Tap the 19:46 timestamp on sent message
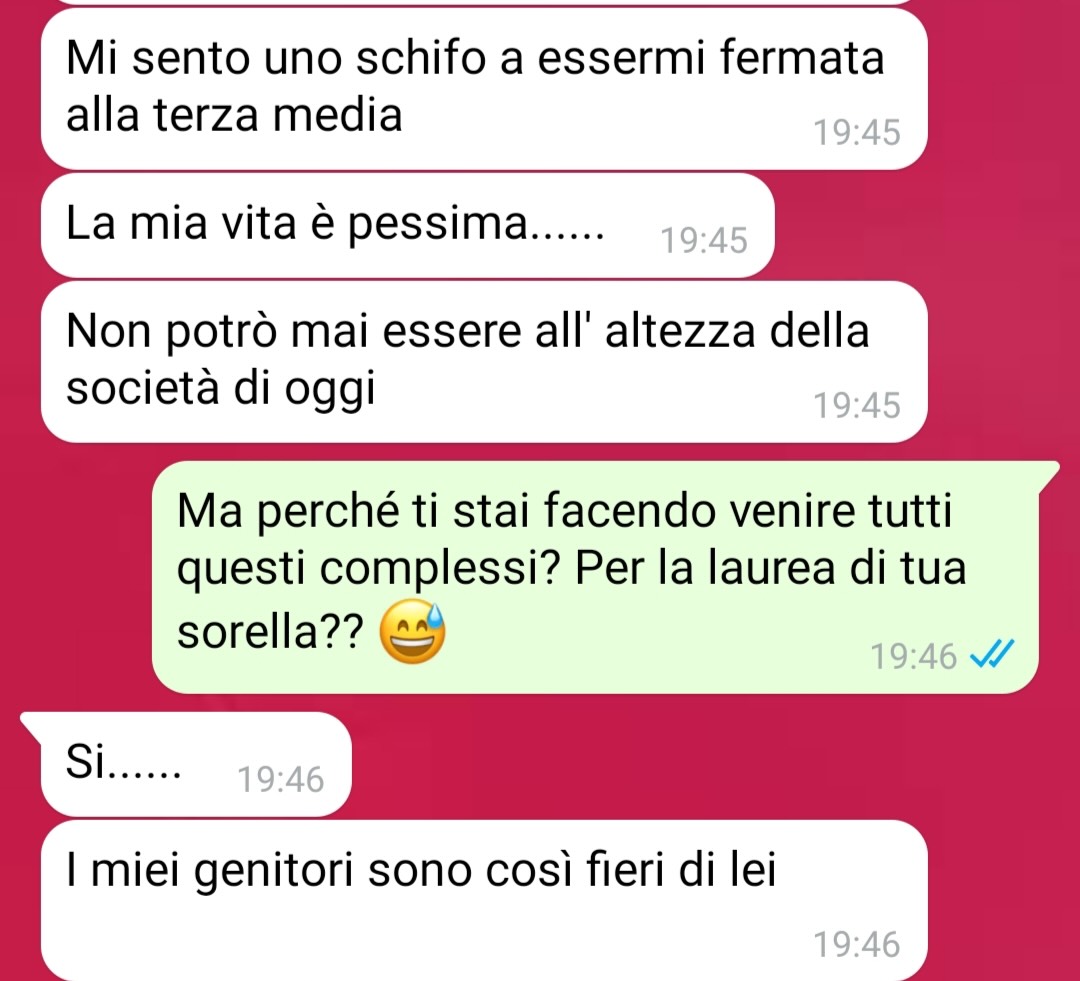Image resolution: width=1080 pixels, height=981 pixels. click(913, 656)
